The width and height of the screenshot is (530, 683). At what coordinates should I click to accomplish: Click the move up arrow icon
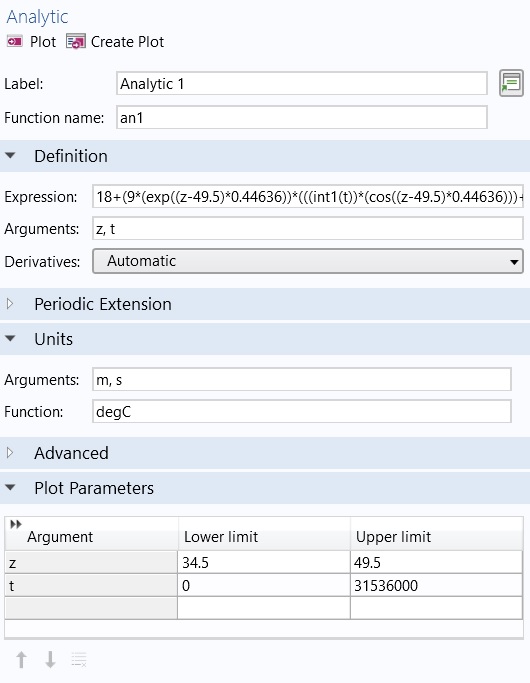pyautogui.click(x=21, y=659)
